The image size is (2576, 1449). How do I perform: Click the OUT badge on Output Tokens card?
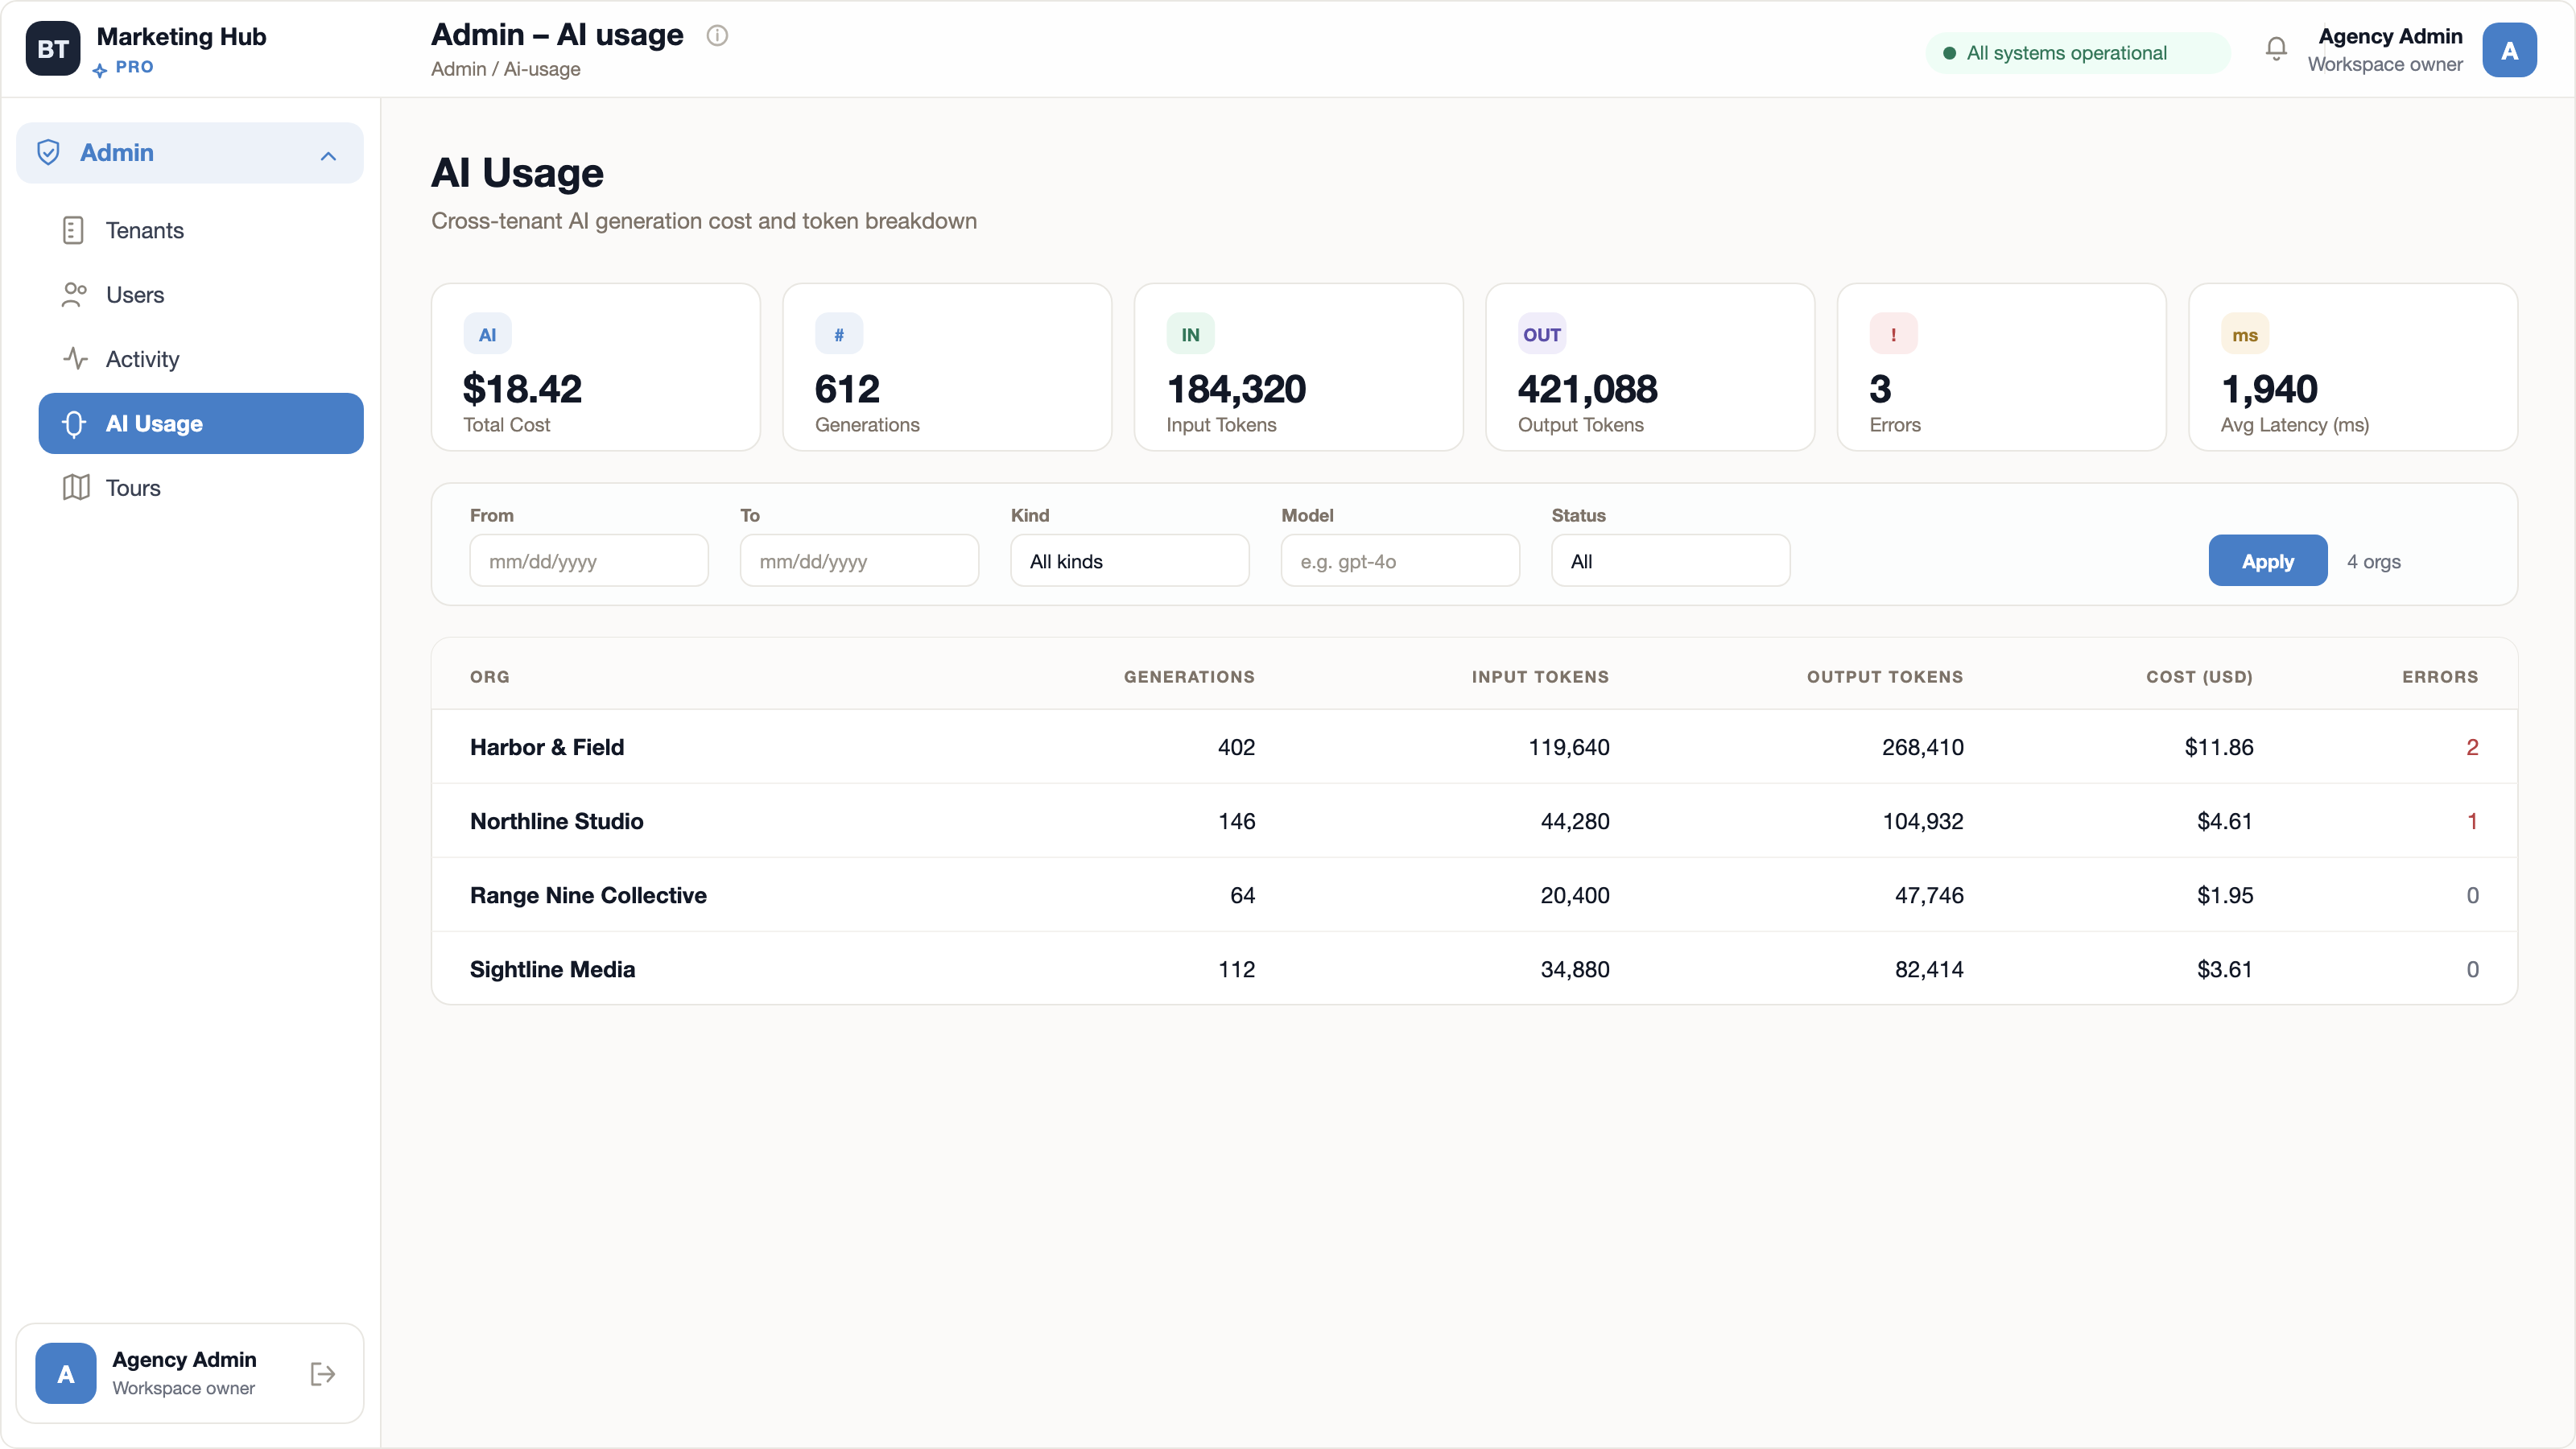pos(1541,335)
